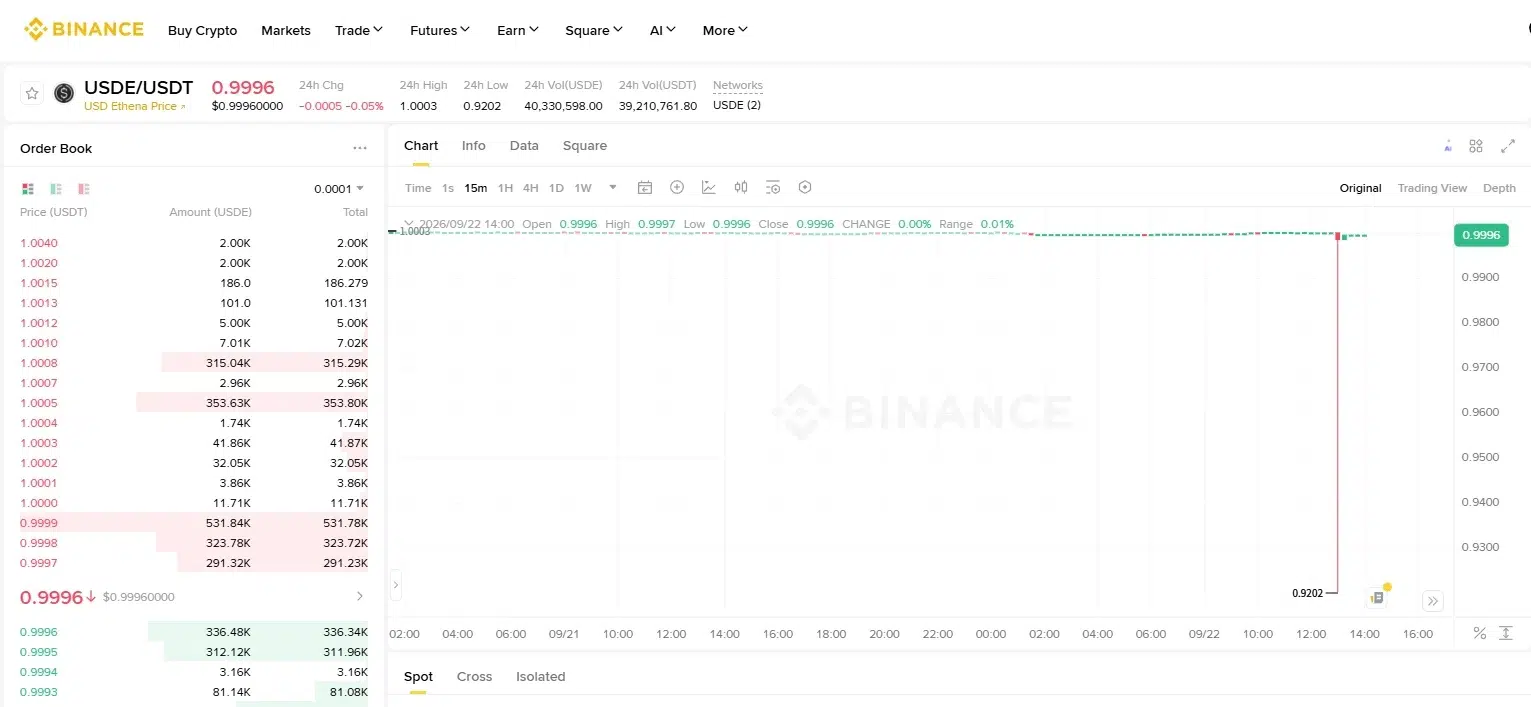Select Original chart view
The height and width of the screenshot is (707, 1531).
point(1361,188)
